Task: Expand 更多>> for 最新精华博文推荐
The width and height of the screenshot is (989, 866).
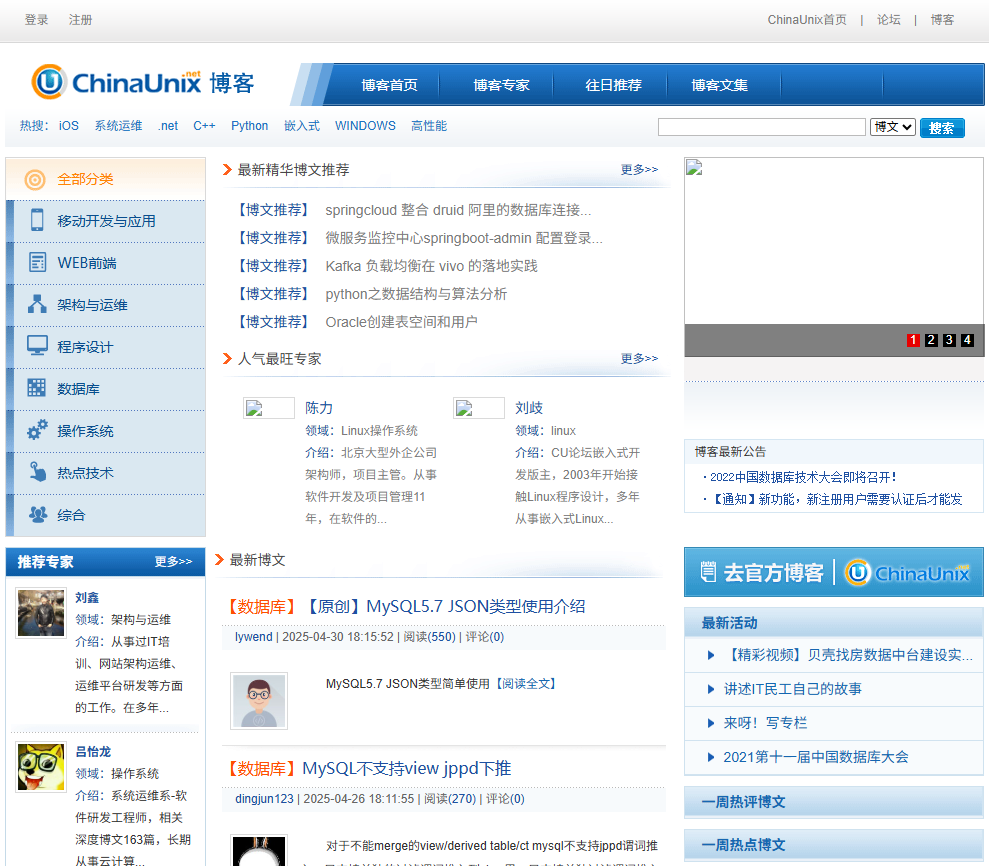Action: click(639, 170)
